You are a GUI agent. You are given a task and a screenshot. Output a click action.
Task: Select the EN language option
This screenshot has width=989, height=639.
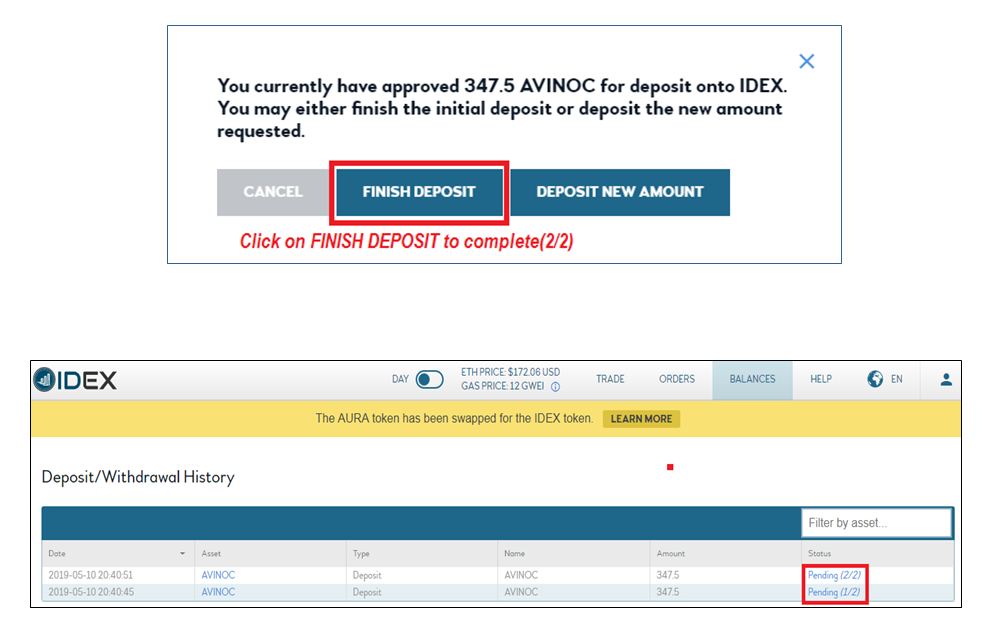pyautogui.click(x=896, y=379)
